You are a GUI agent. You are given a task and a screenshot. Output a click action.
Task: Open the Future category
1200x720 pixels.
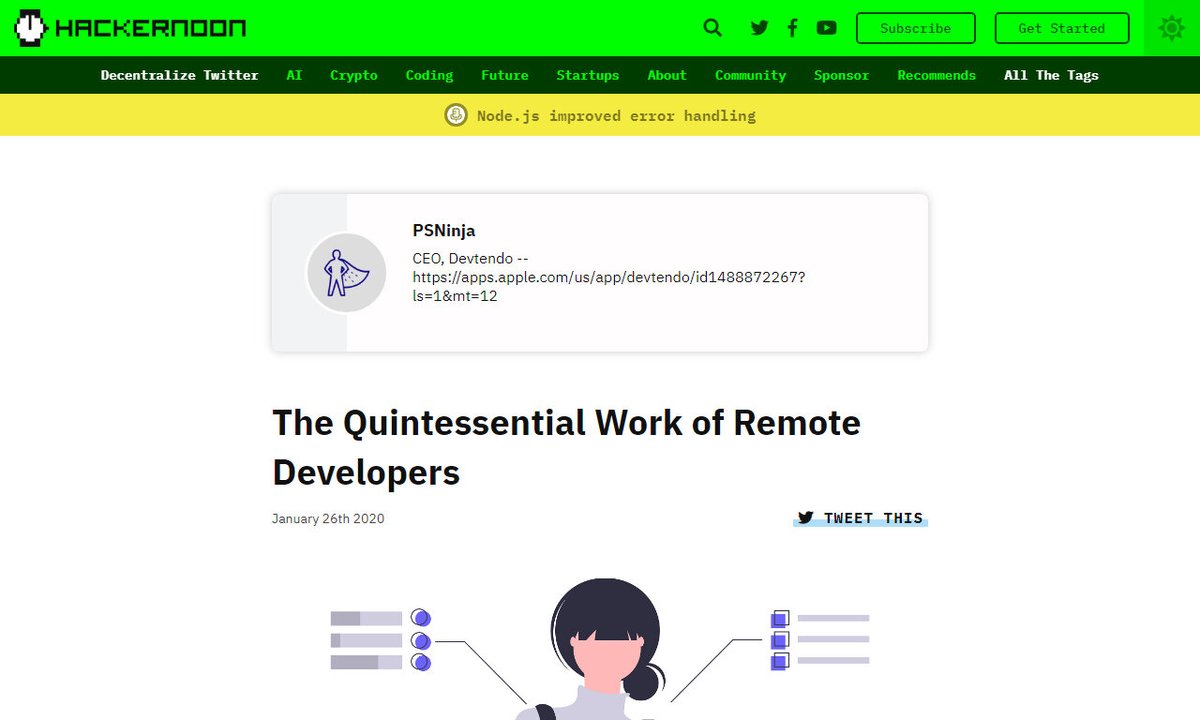pyautogui.click(x=505, y=75)
